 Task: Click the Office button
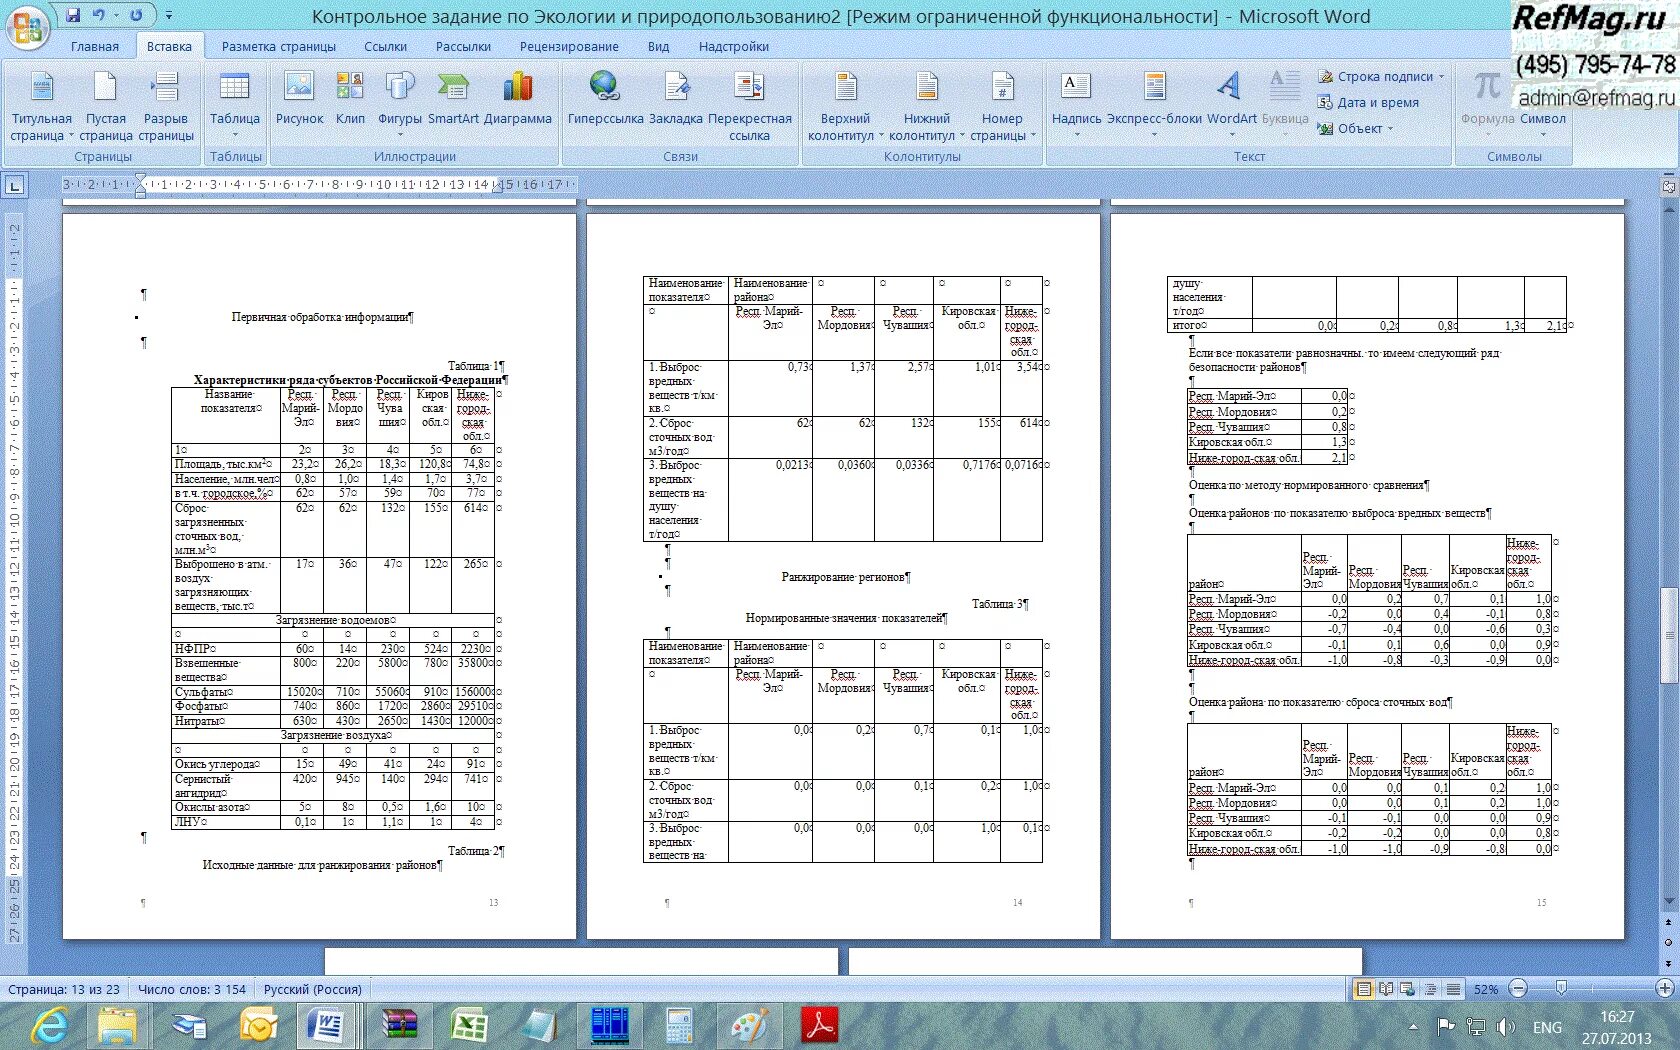[x=27, y=27]
